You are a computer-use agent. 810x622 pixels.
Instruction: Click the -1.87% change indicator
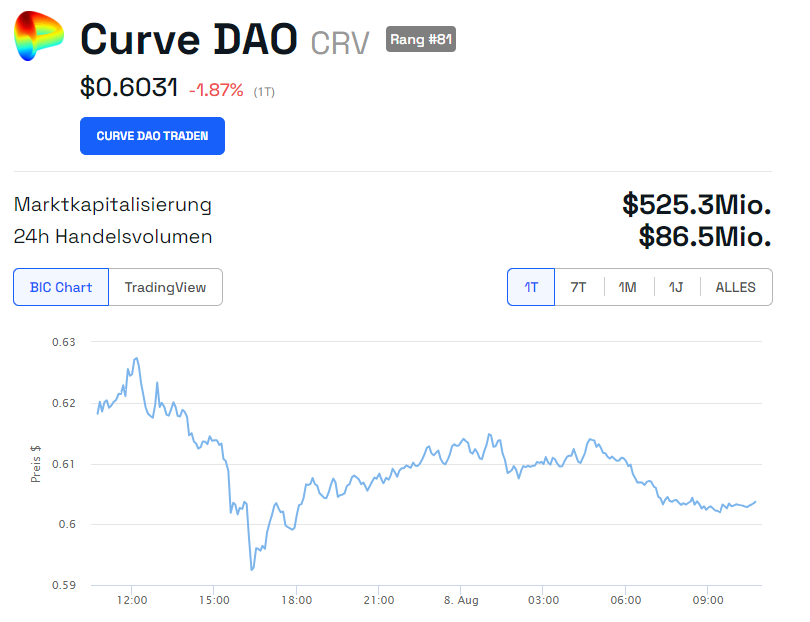[216, 88]
